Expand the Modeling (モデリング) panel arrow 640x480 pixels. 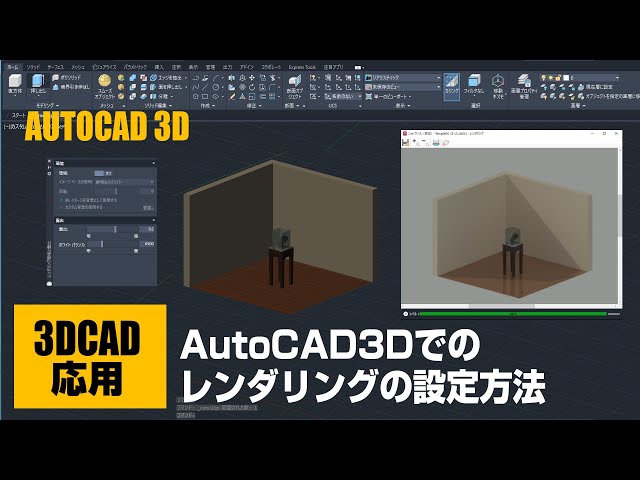click(x=58, y=106)
